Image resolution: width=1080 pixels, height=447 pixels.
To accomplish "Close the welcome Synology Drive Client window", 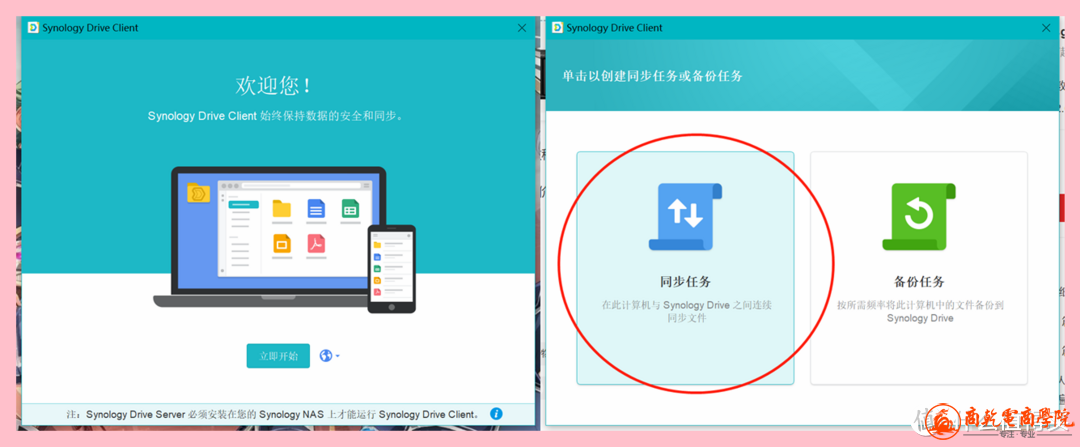I will [522, 28].
